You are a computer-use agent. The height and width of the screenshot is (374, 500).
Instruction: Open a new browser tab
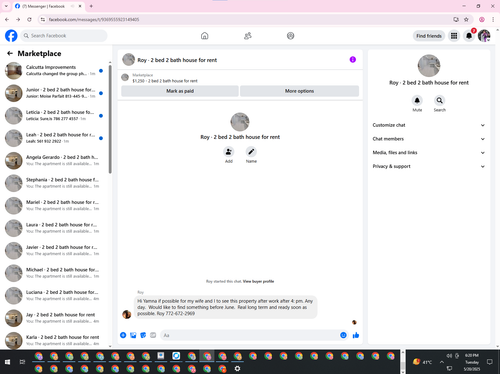[91, 6]
